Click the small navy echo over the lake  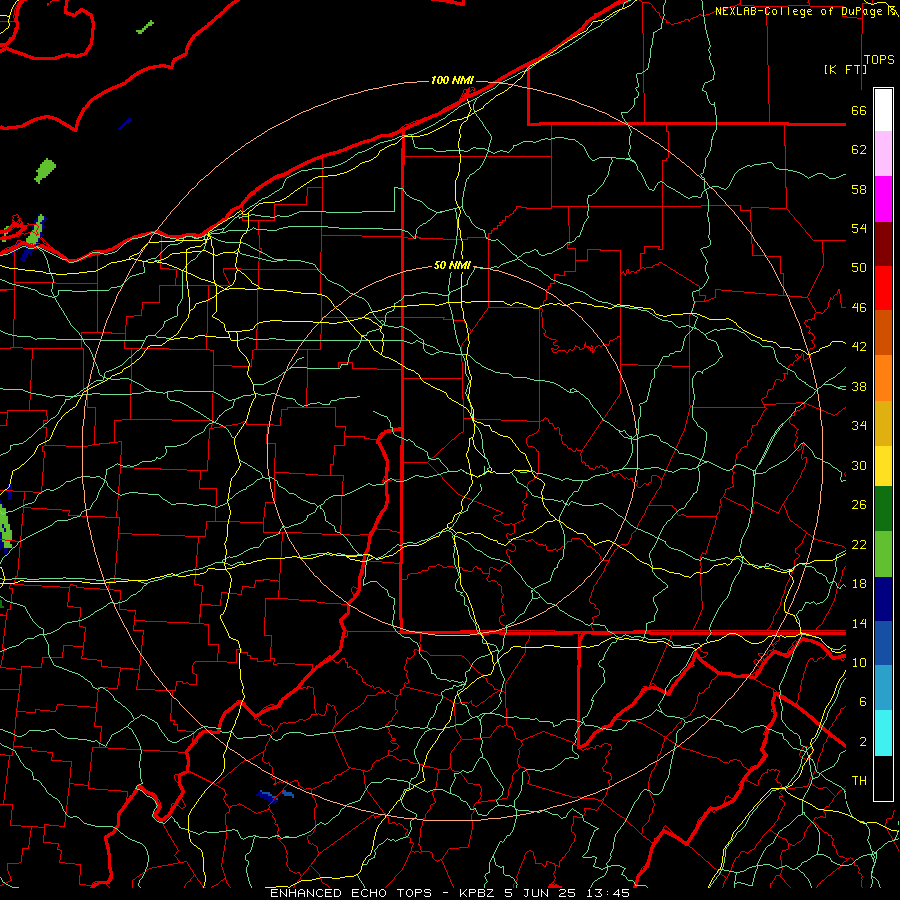pos(125,123)
